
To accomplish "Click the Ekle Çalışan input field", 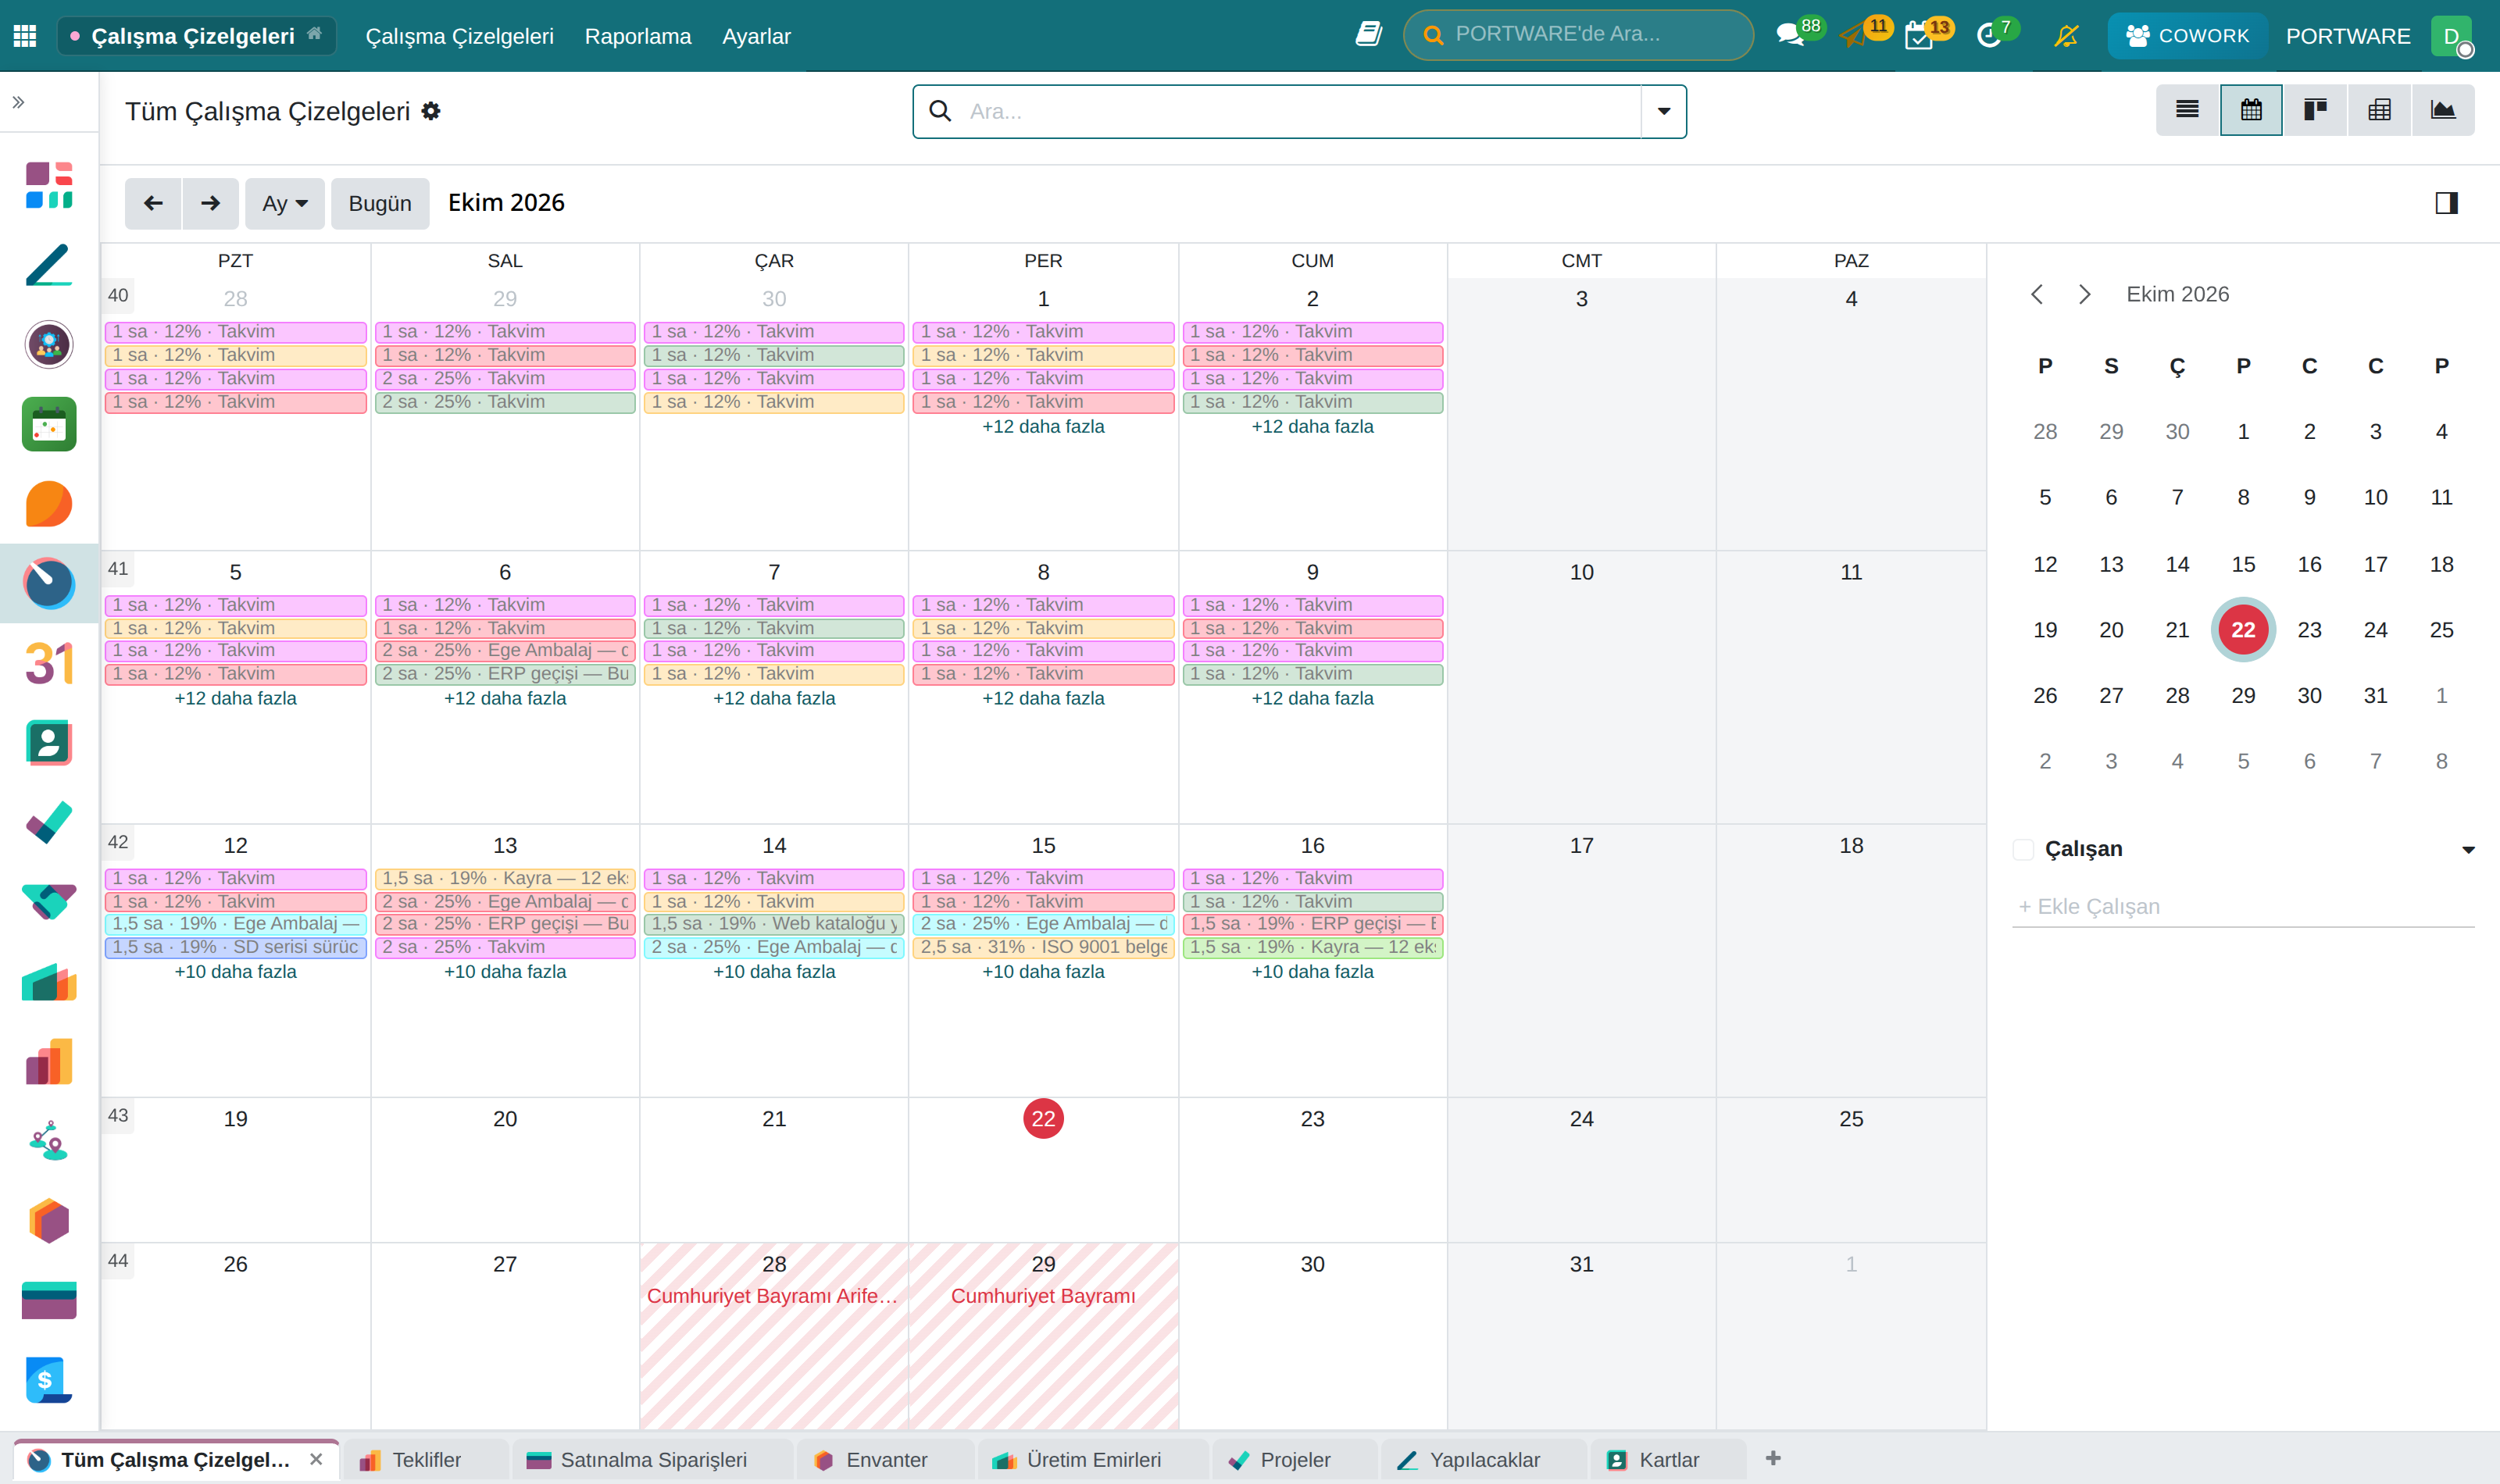I will pyautogui.click(x=2243, y=907).
